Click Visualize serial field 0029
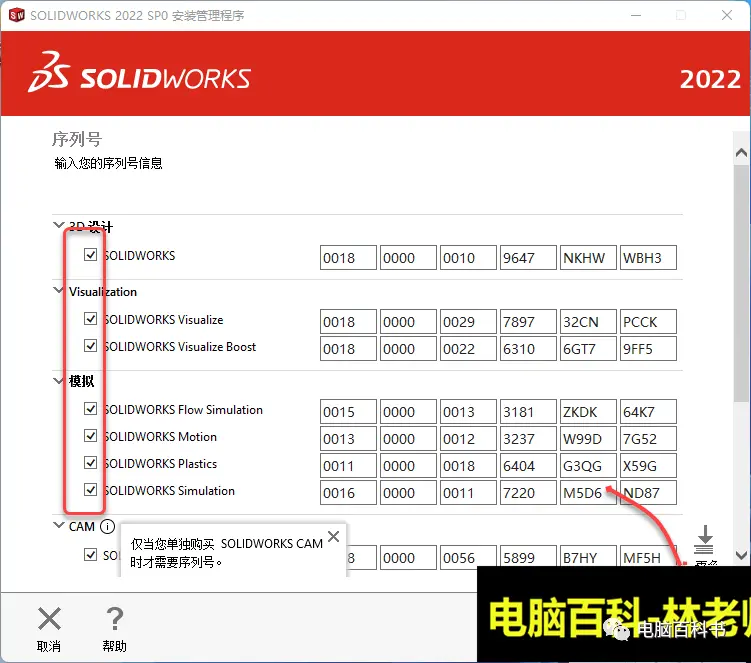The image size is (751, 663). point(468,321)
